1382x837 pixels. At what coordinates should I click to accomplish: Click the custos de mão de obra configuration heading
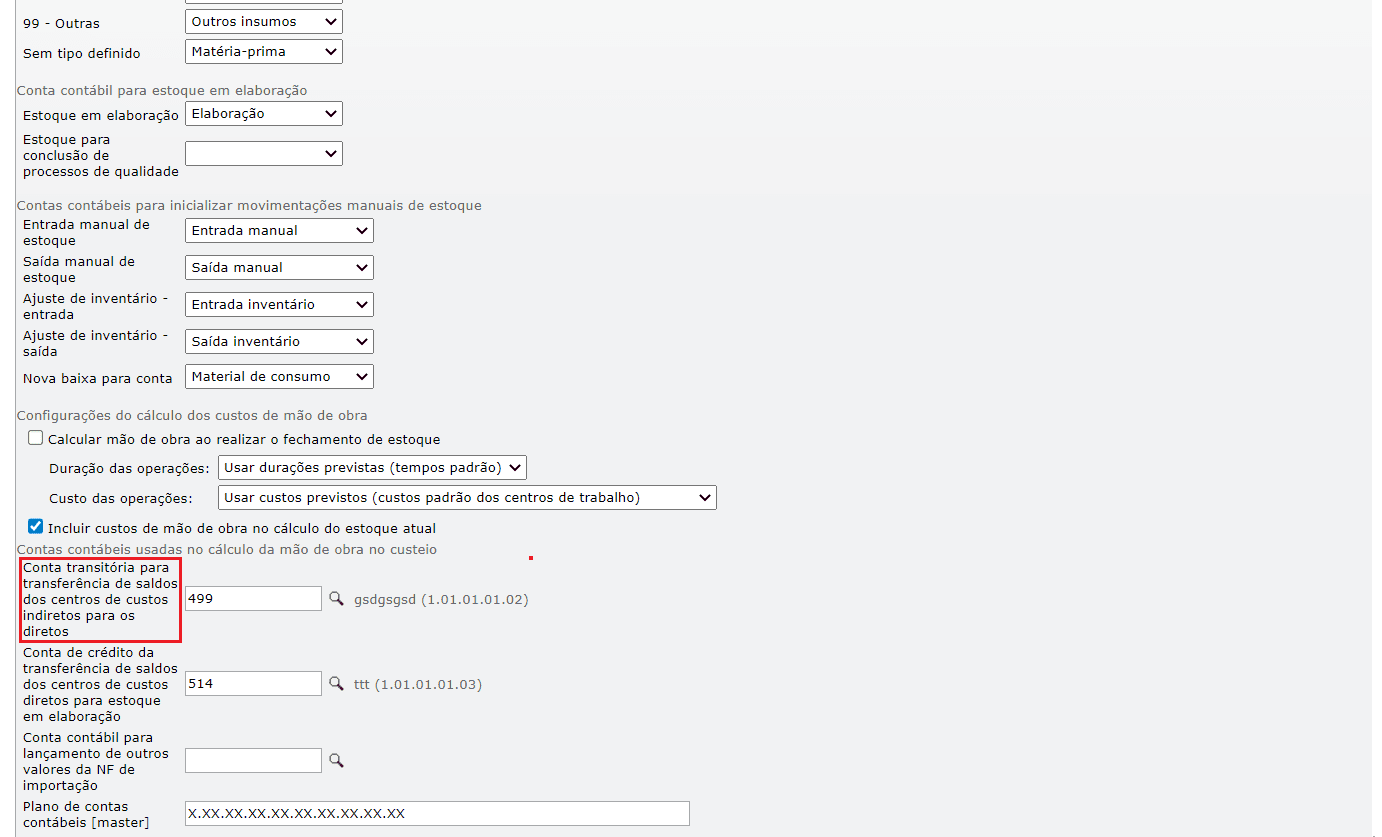192,416
